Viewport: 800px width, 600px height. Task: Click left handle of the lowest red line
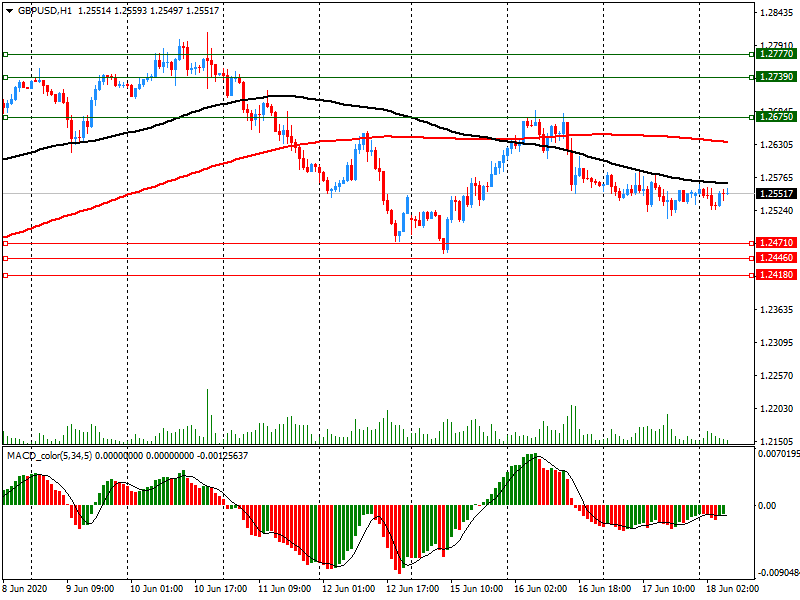click(x=5, y=275)
